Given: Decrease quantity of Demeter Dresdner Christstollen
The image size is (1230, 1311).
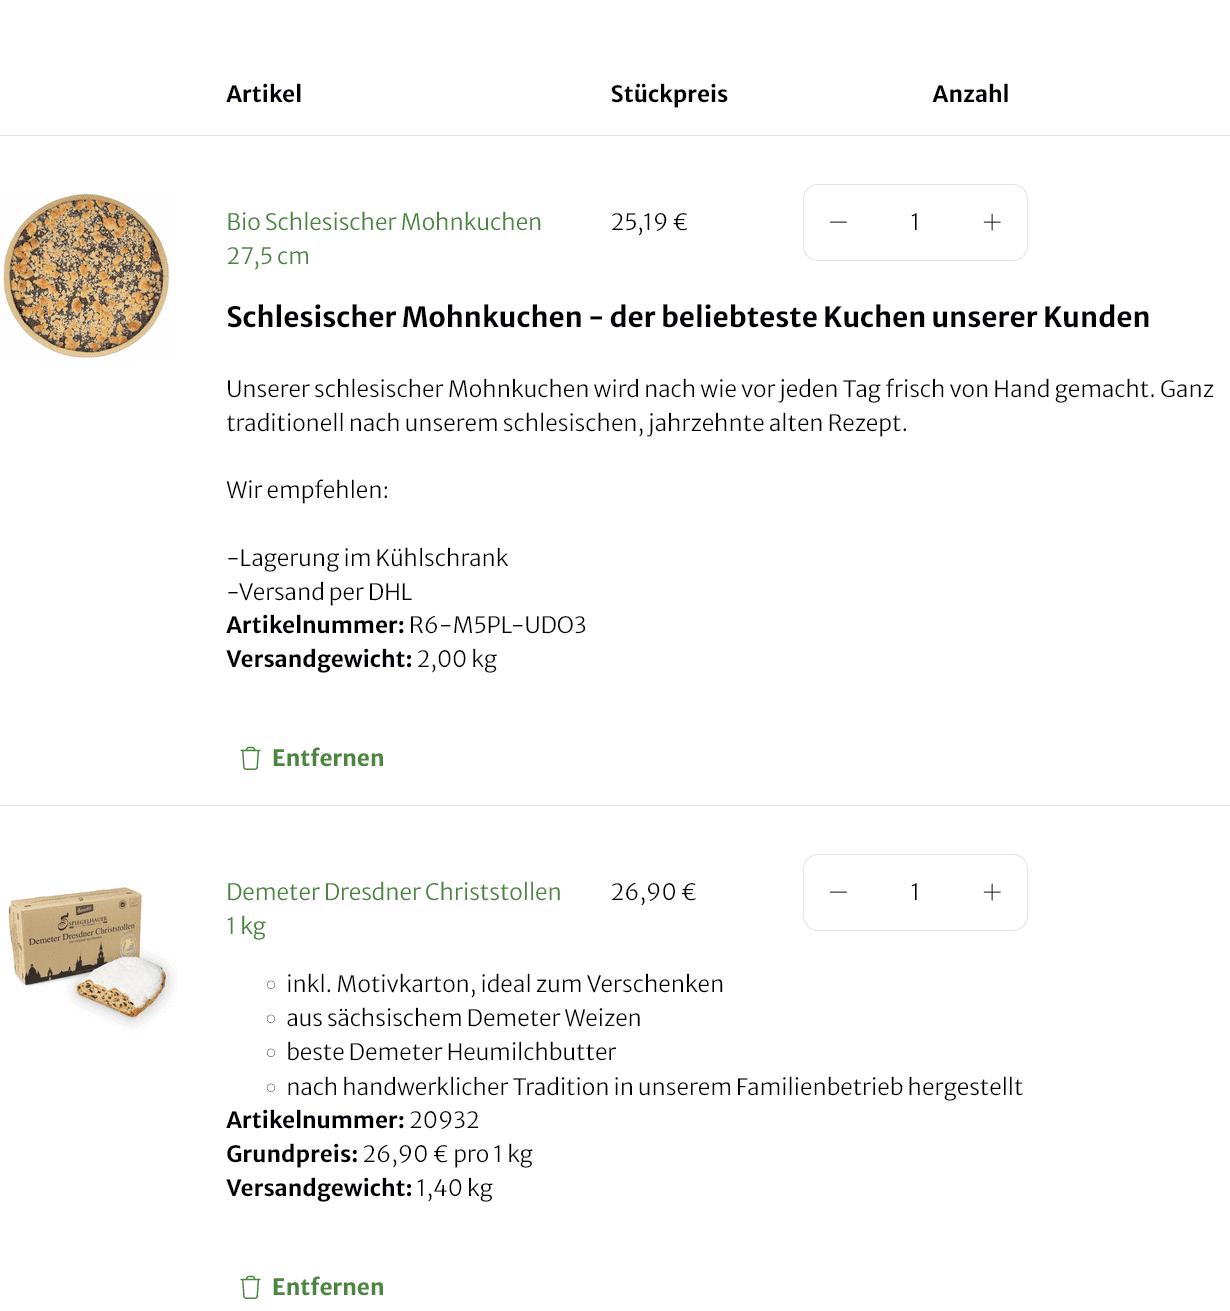Looking at the screenshot, I should [839, 892].
